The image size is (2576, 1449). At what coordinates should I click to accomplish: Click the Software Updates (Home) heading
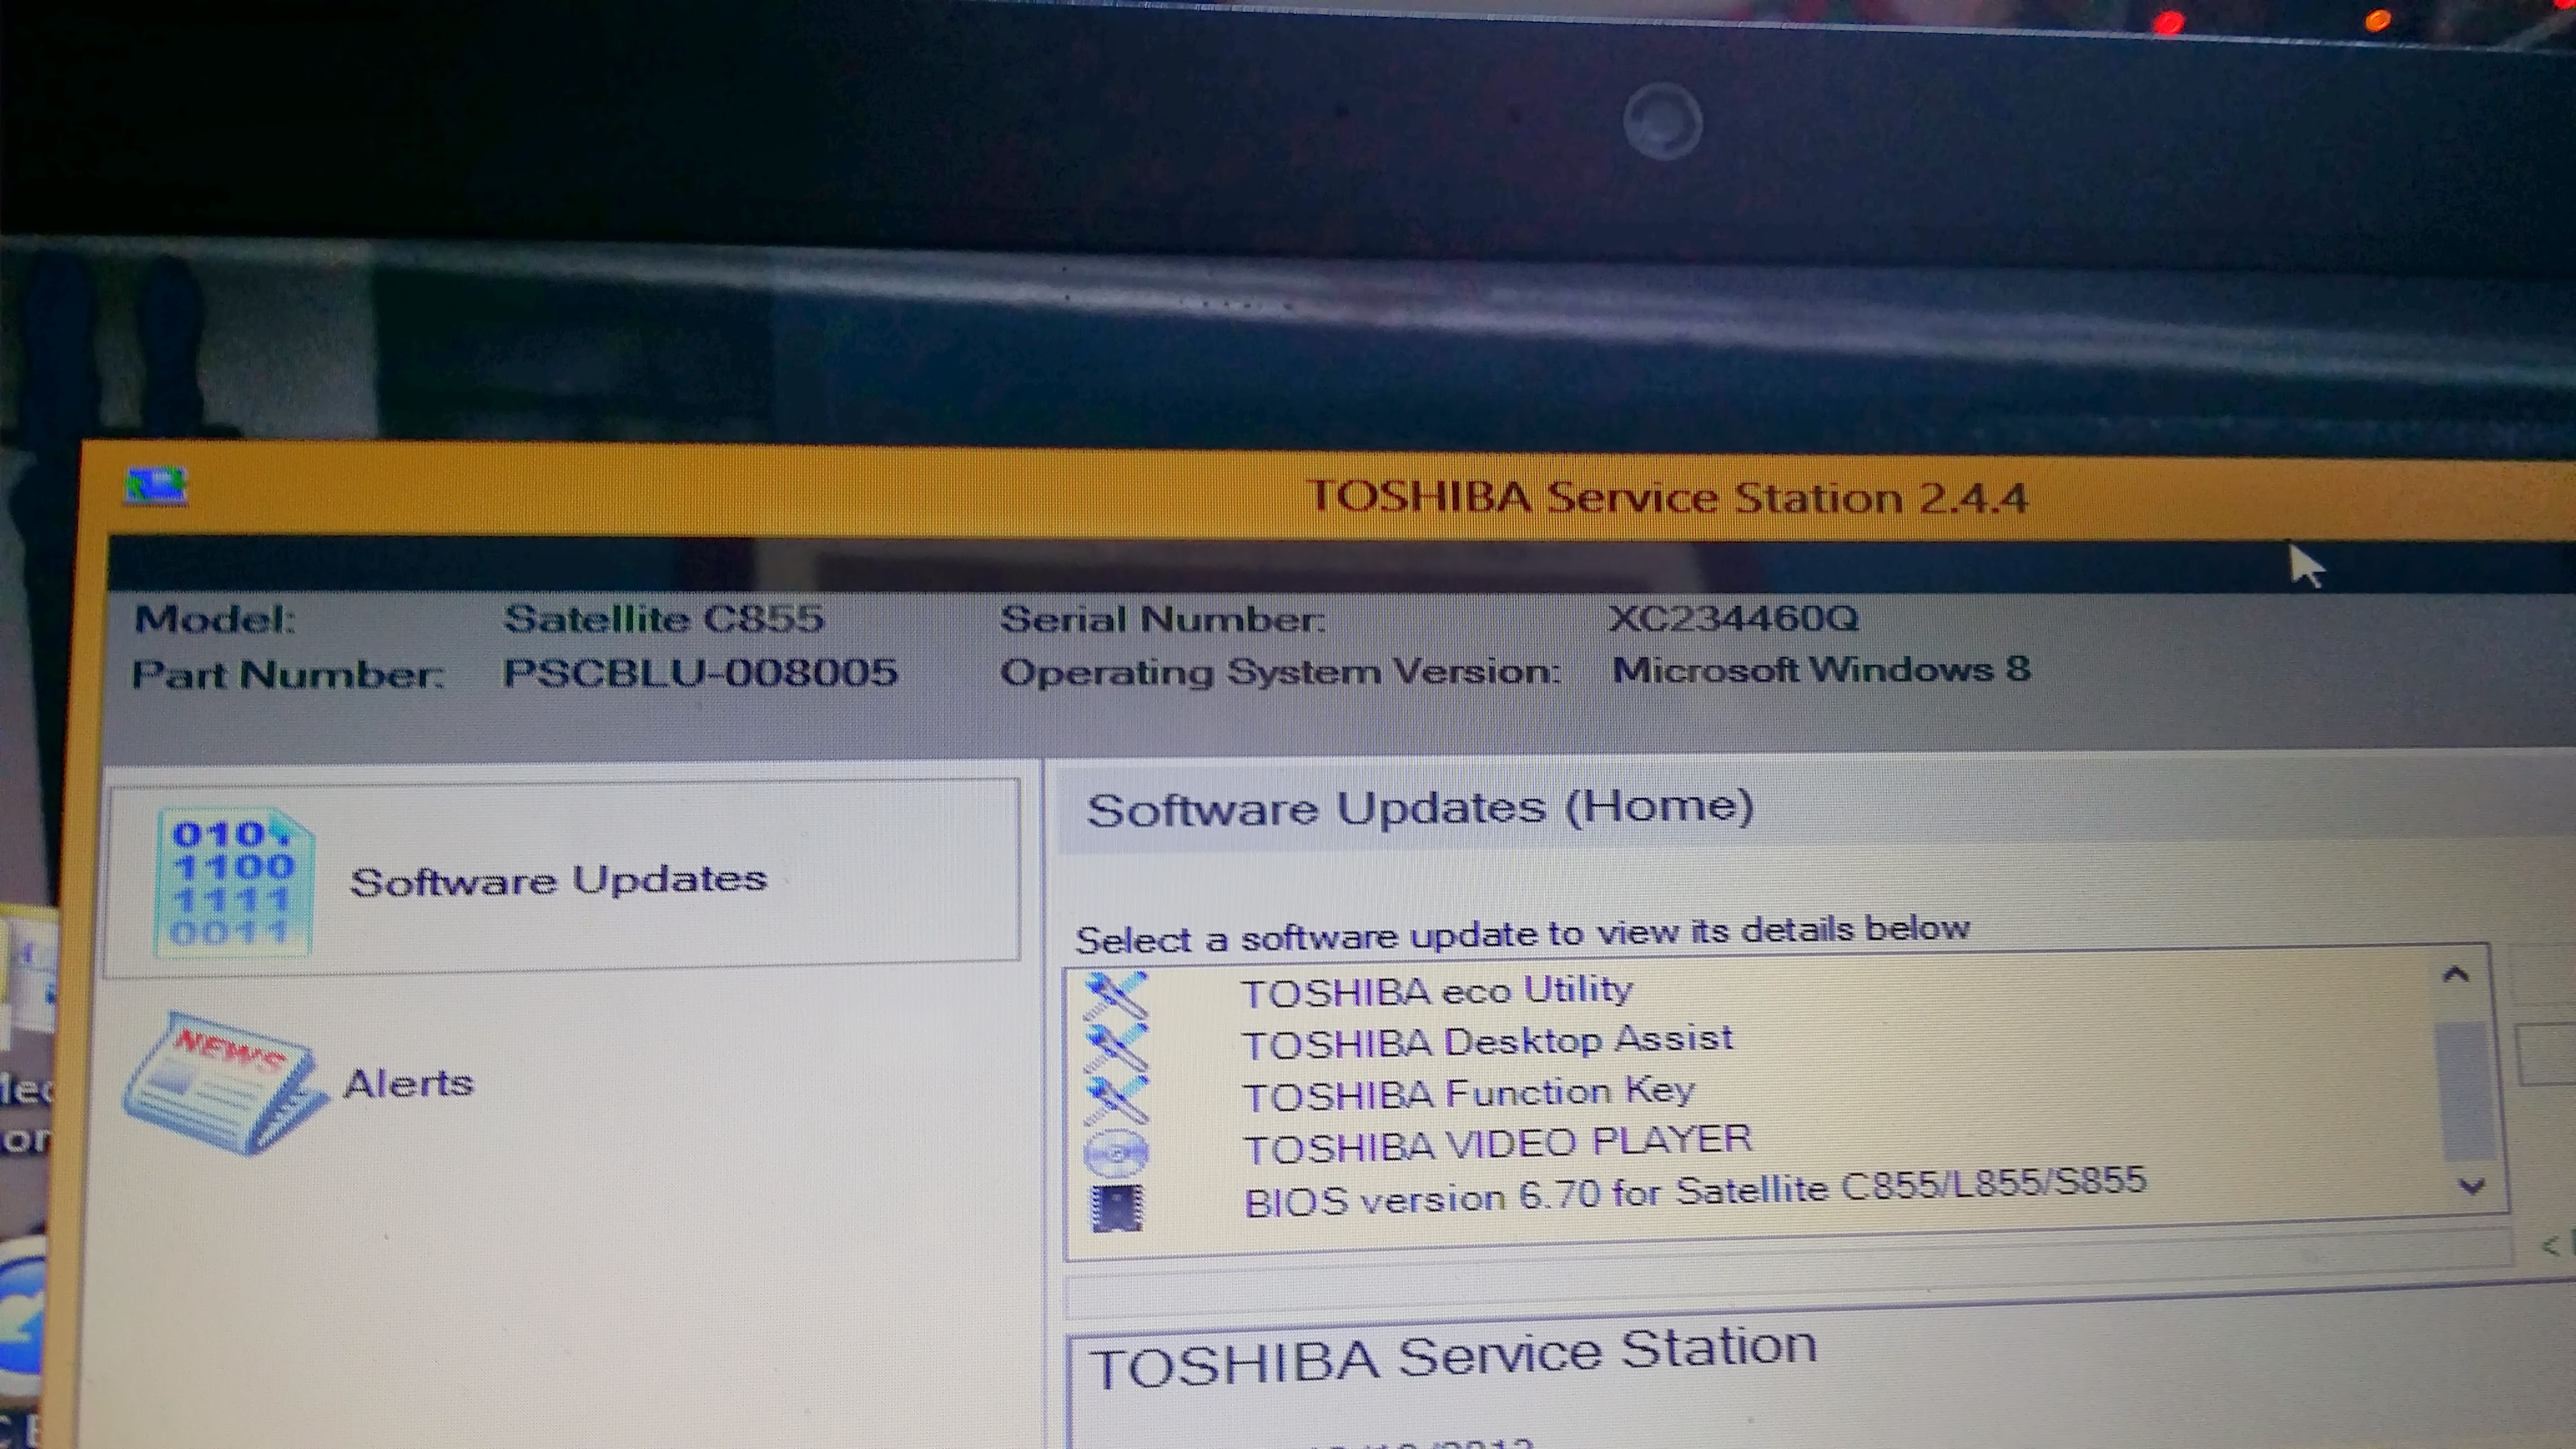click(1419, 808)
